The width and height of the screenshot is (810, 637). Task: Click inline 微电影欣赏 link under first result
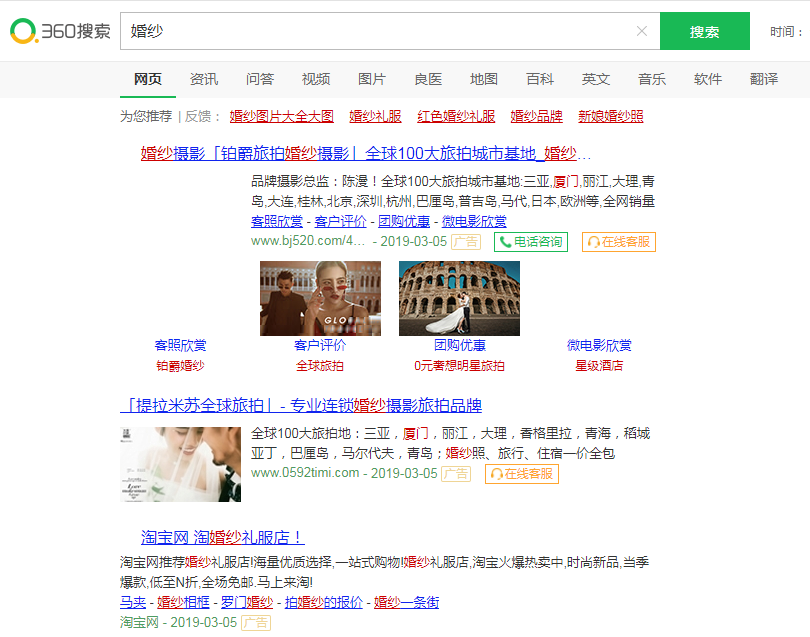[x=474, y=222]
